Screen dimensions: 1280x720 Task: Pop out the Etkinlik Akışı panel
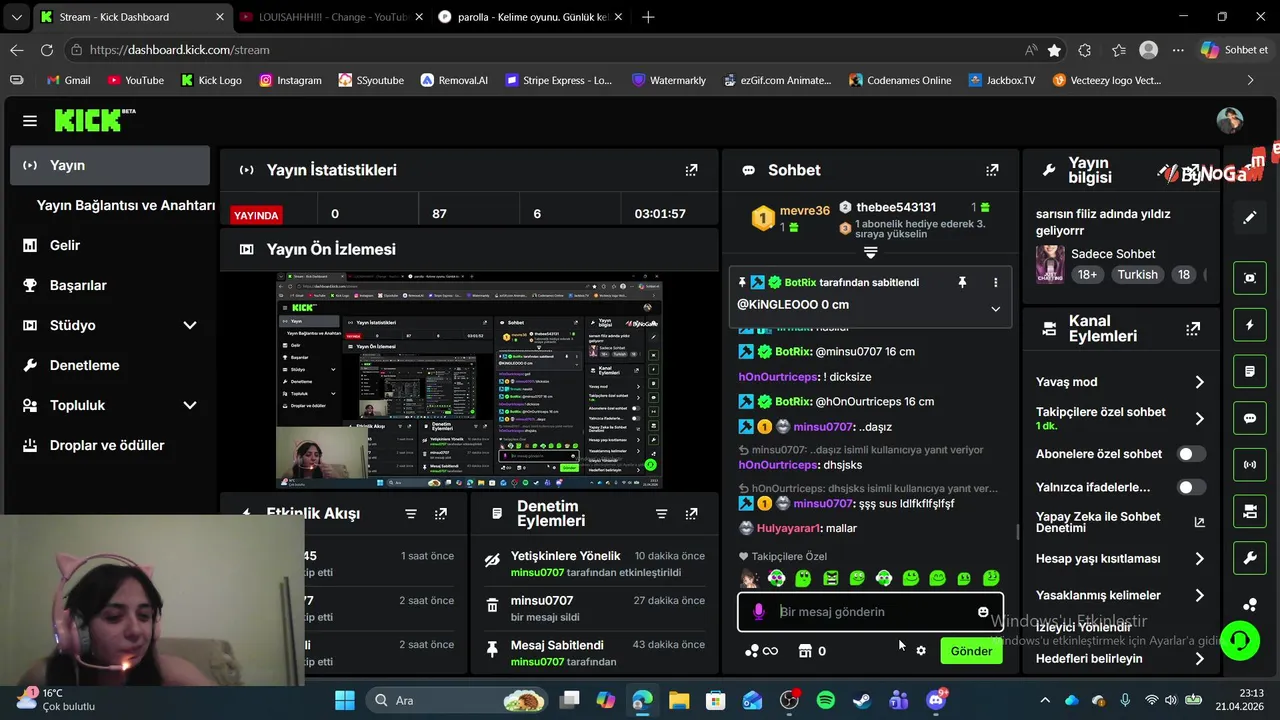click(x=441, y=514)
